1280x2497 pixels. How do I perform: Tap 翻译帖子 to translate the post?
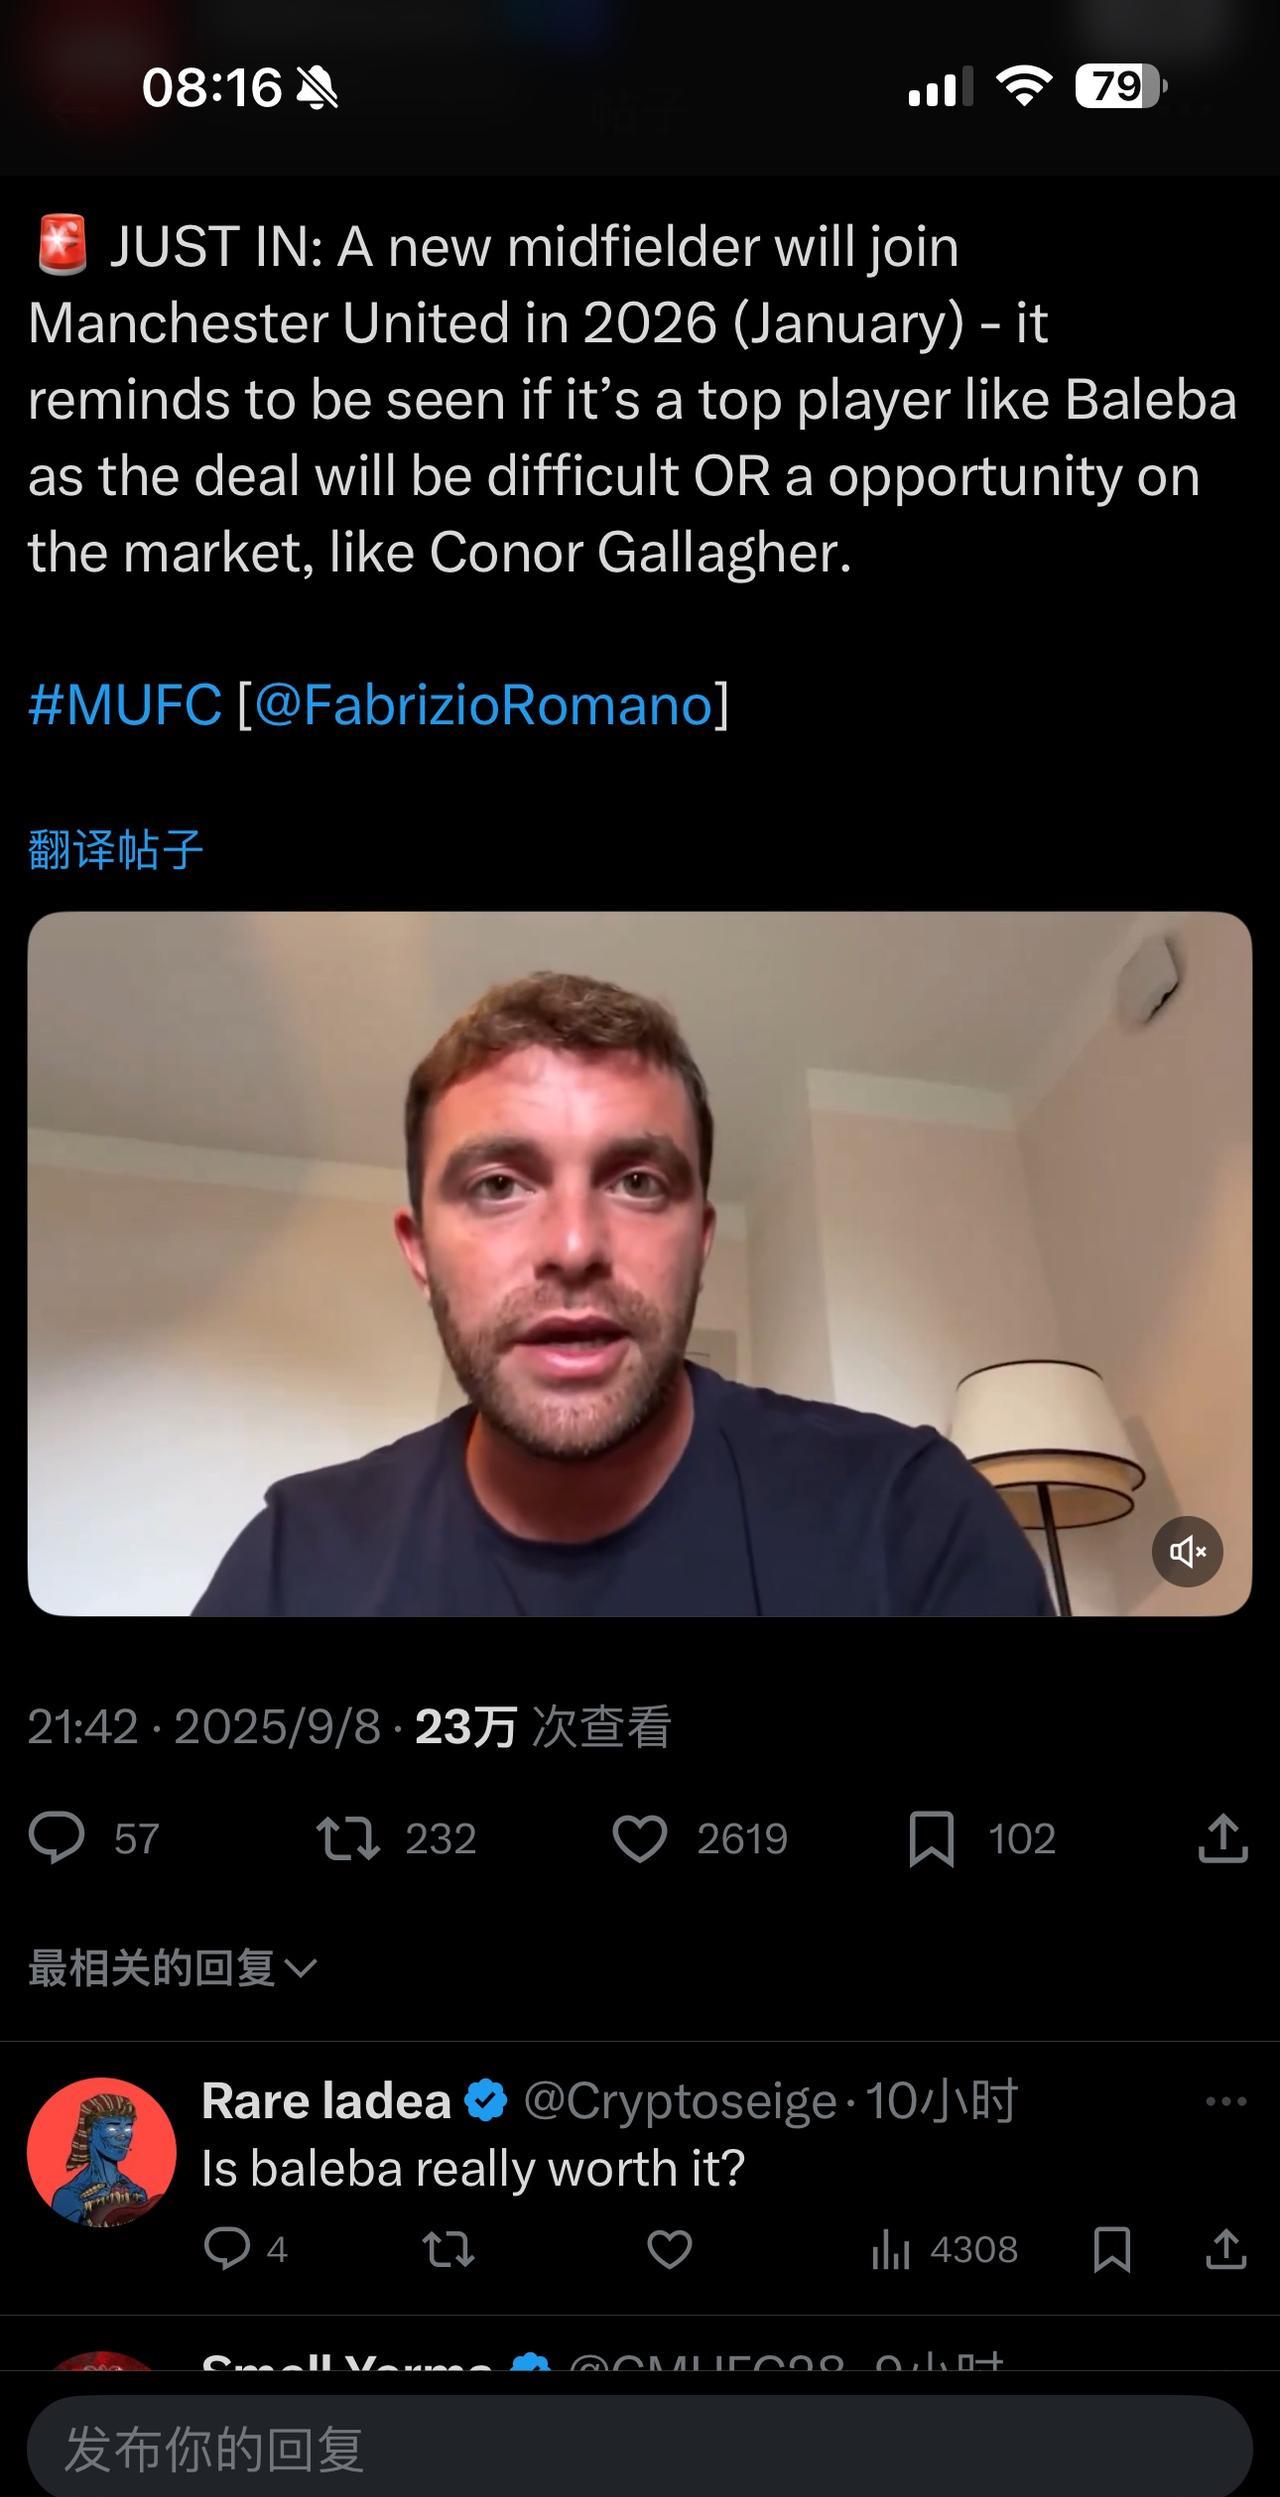(116, 850)
